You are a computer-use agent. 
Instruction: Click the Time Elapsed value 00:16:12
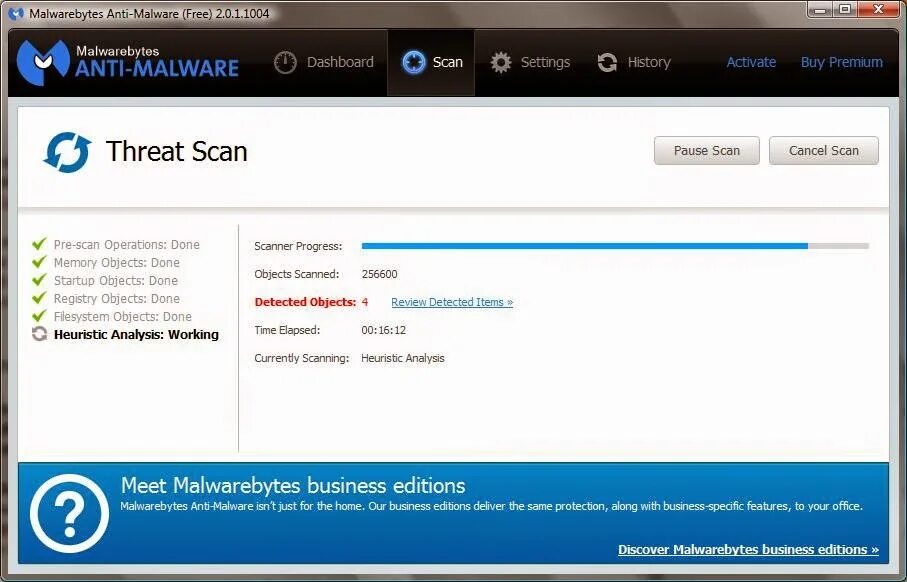(x=384, y=330)
